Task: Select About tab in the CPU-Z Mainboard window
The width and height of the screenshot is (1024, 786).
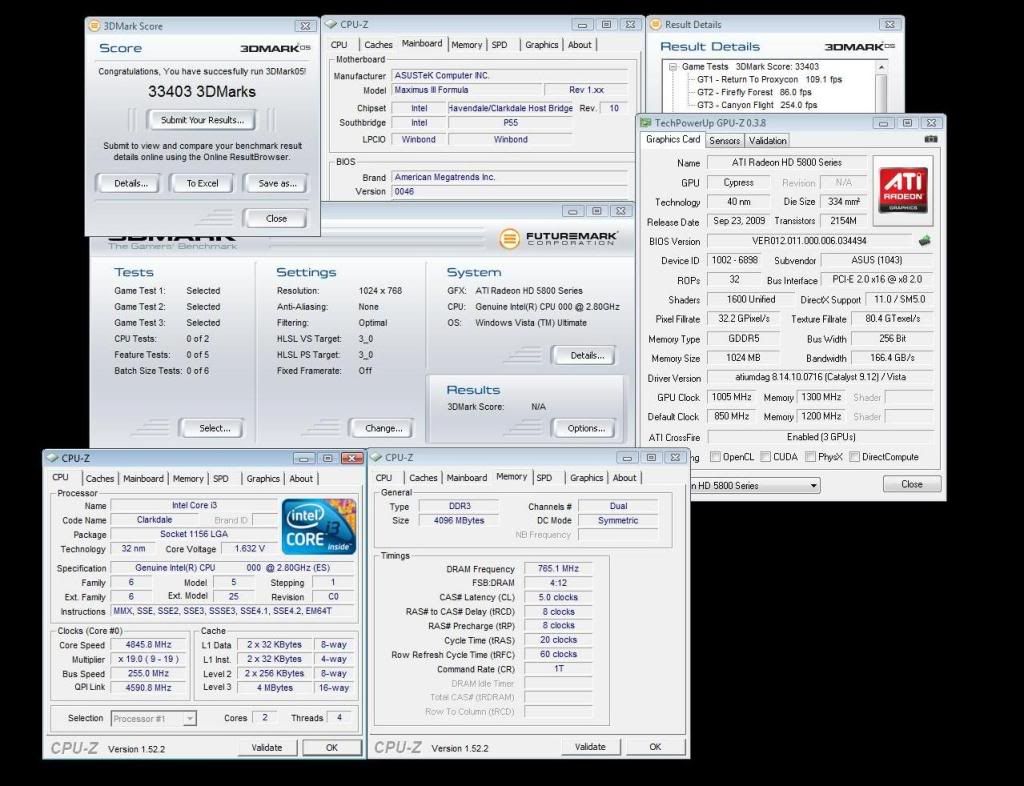Action: coord(579,44)
